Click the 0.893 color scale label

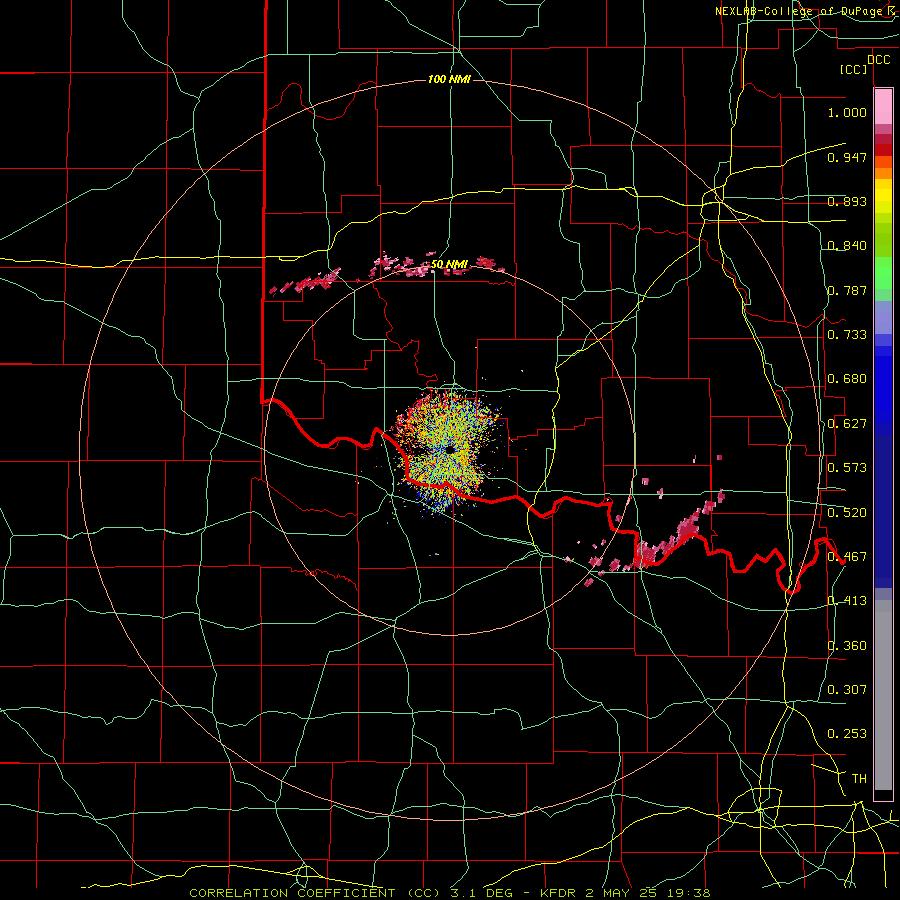(847, 201)
